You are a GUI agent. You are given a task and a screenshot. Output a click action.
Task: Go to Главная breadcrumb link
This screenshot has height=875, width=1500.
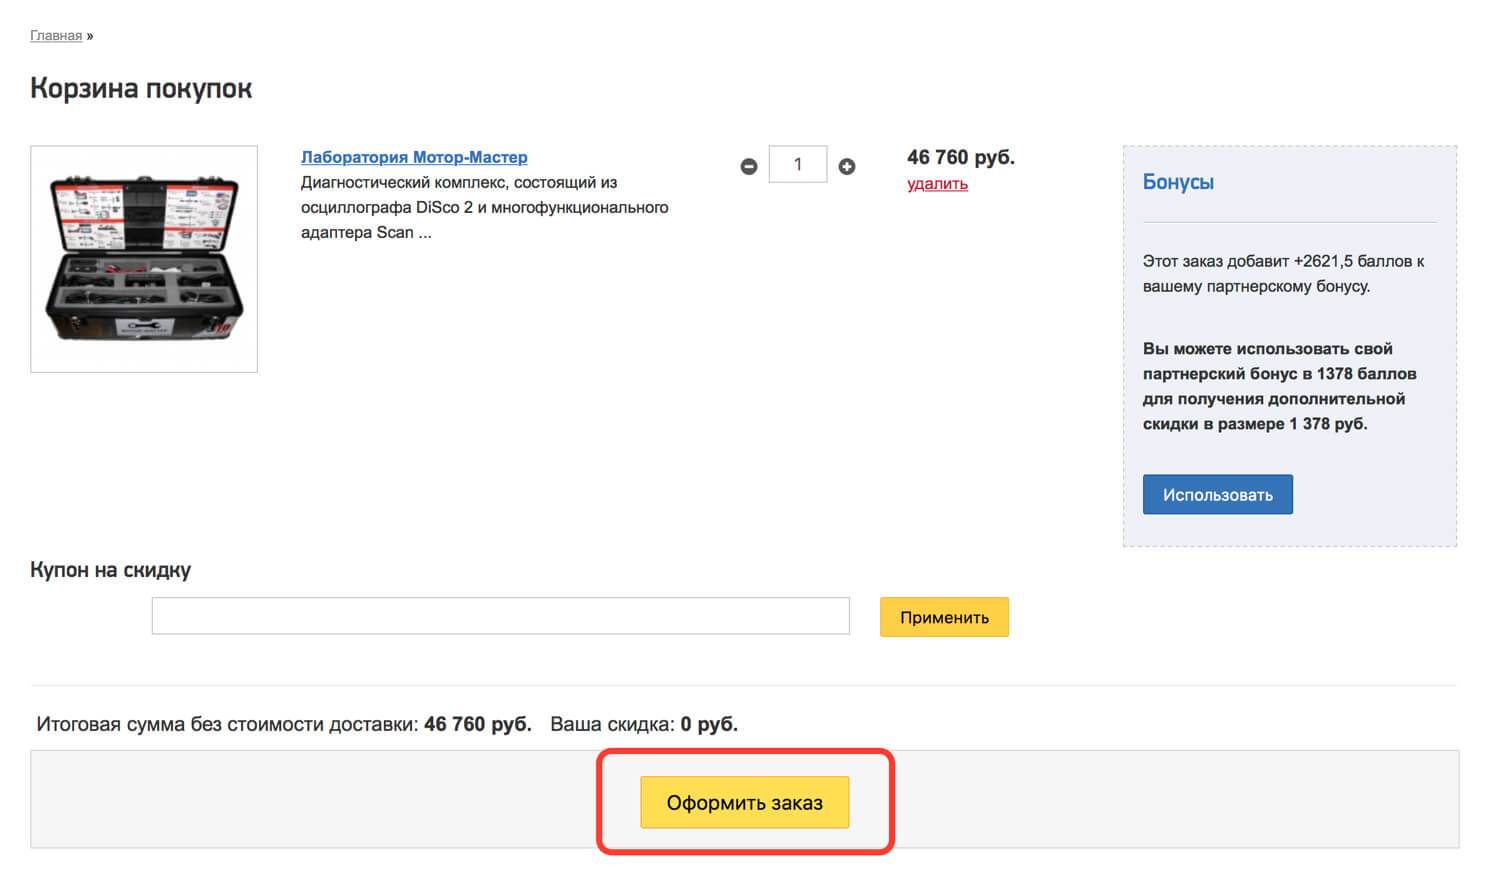(56, 35)
